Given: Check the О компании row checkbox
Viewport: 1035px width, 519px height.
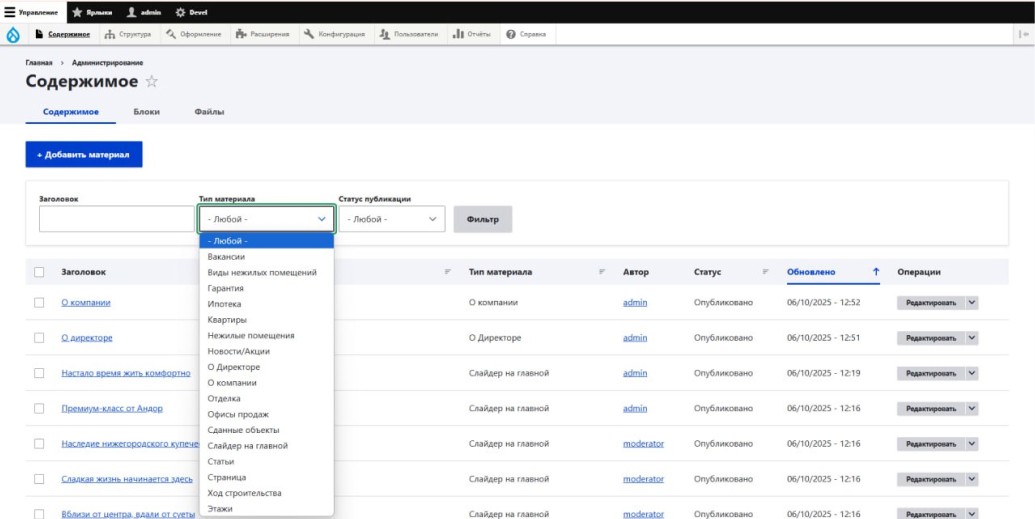Looking at the screenshot, I should (39, 302).
